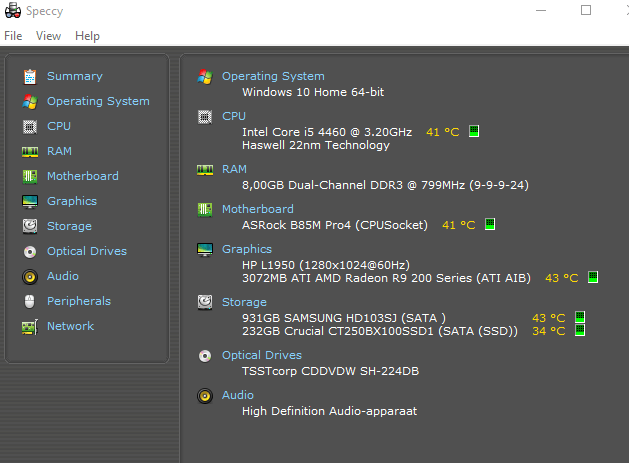Select Operating System in the sidebar

point(98,101)
